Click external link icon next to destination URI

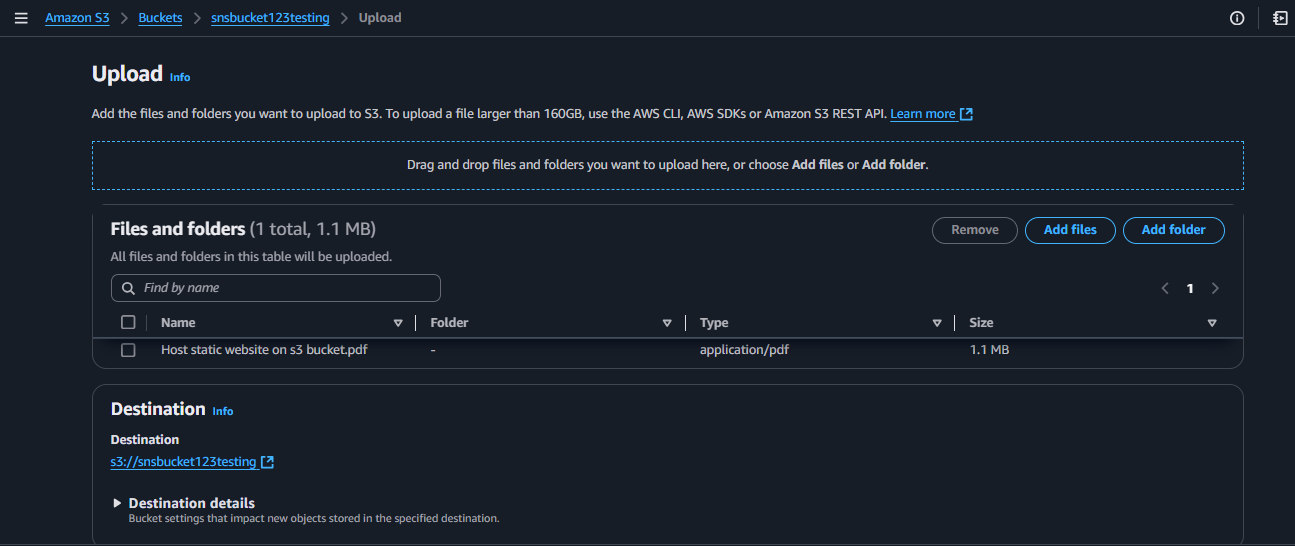point(267,462)
